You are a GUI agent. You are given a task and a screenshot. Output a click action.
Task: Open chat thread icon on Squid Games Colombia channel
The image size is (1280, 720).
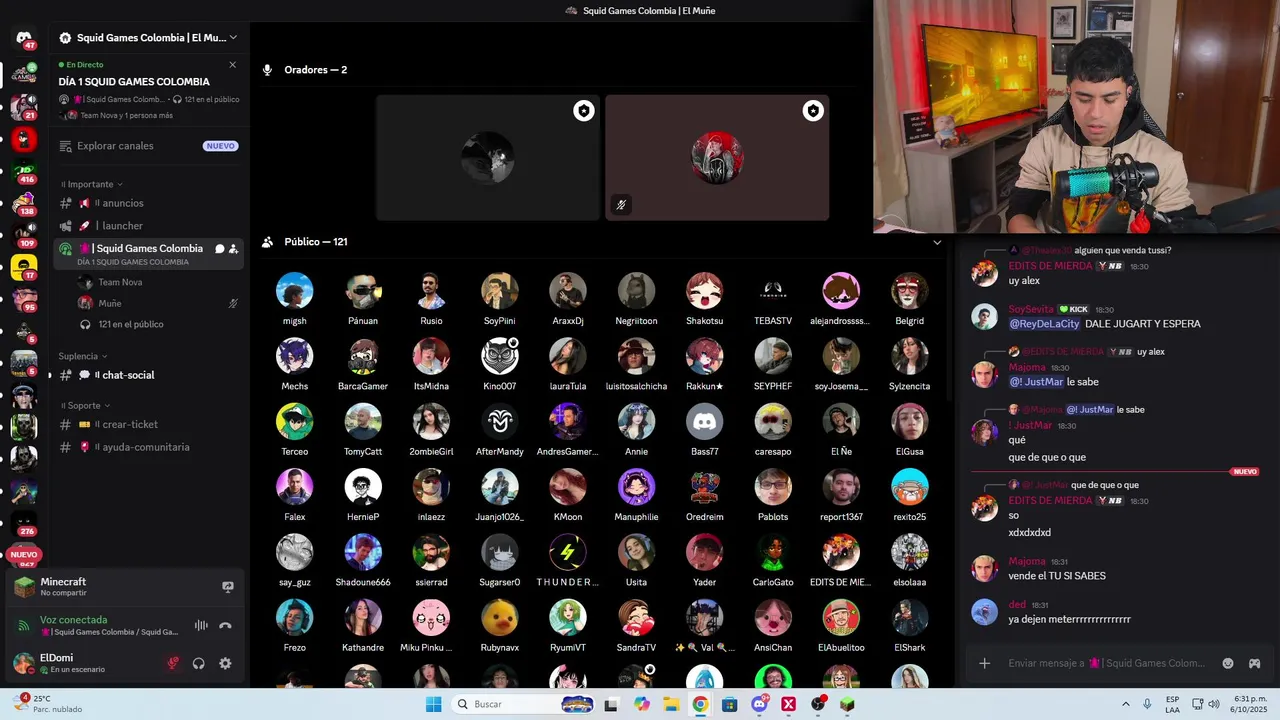coord(220,249)
